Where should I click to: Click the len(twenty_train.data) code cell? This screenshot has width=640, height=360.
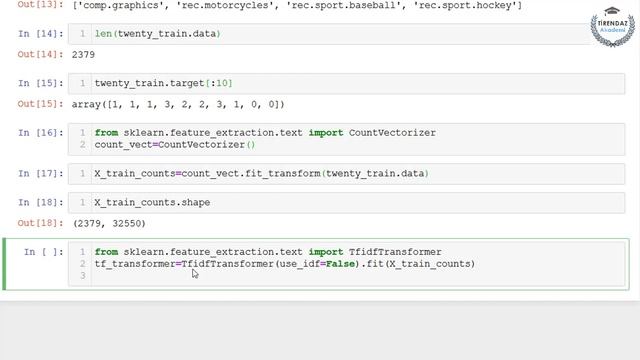346,34
